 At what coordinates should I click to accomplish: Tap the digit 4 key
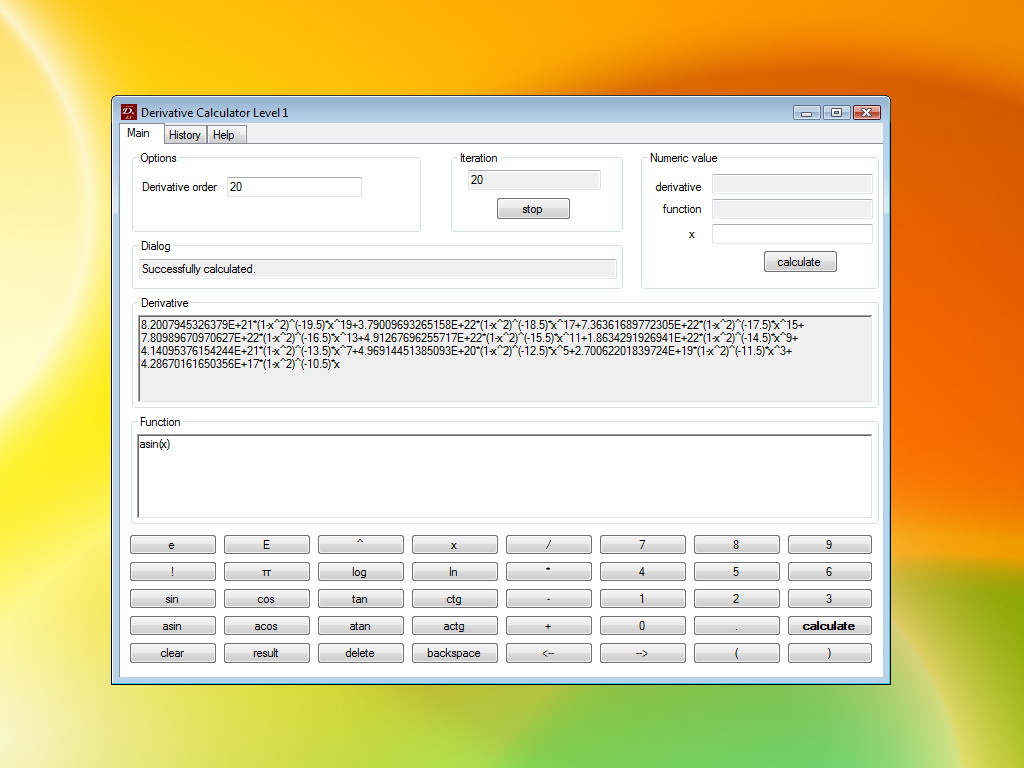643,572
